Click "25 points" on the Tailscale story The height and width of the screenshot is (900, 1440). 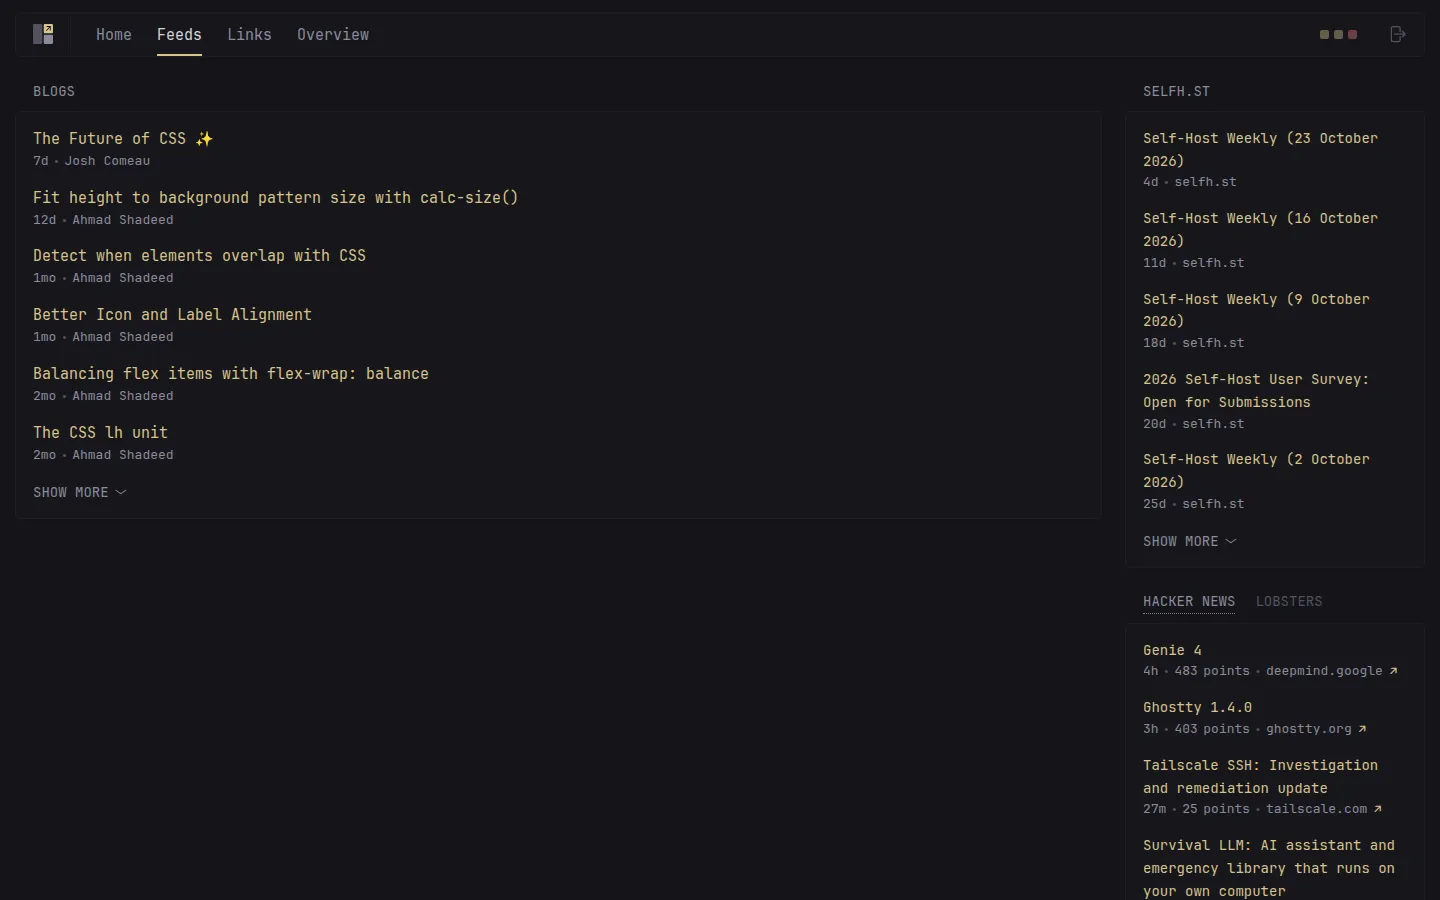1216,809
